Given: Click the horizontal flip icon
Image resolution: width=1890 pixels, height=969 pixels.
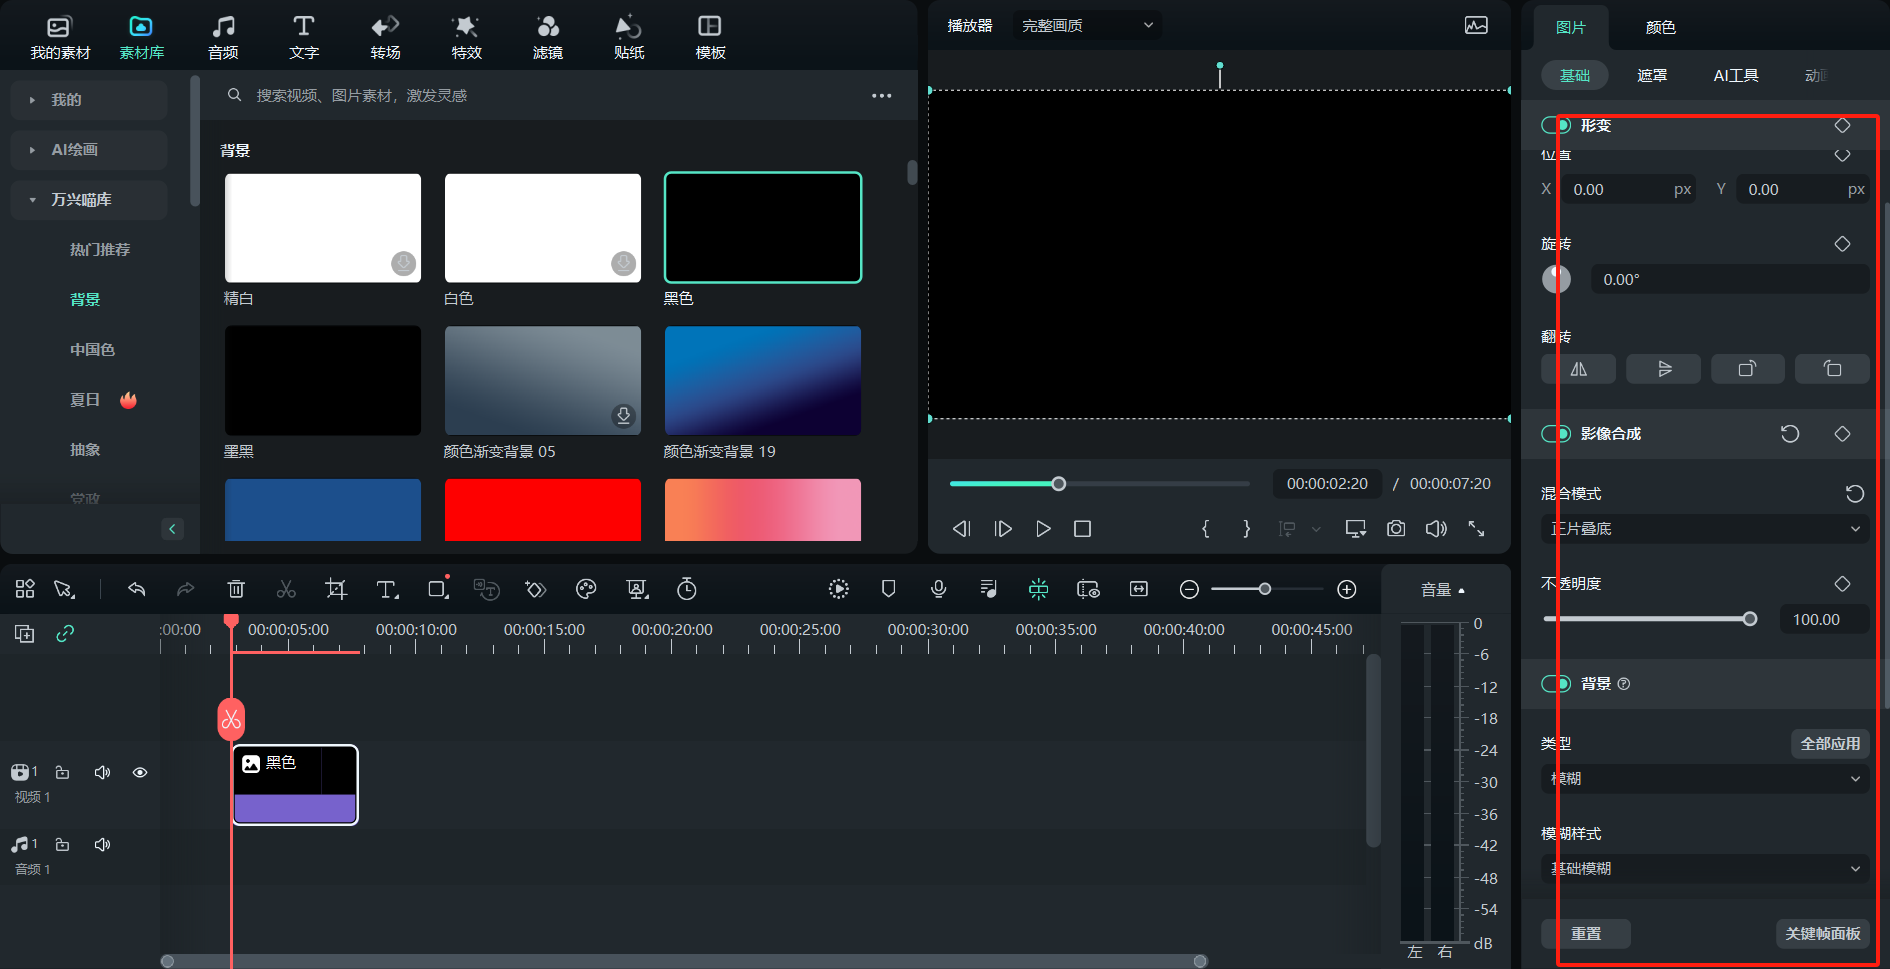Looking at the screenshot, I should click(1578, 369).
